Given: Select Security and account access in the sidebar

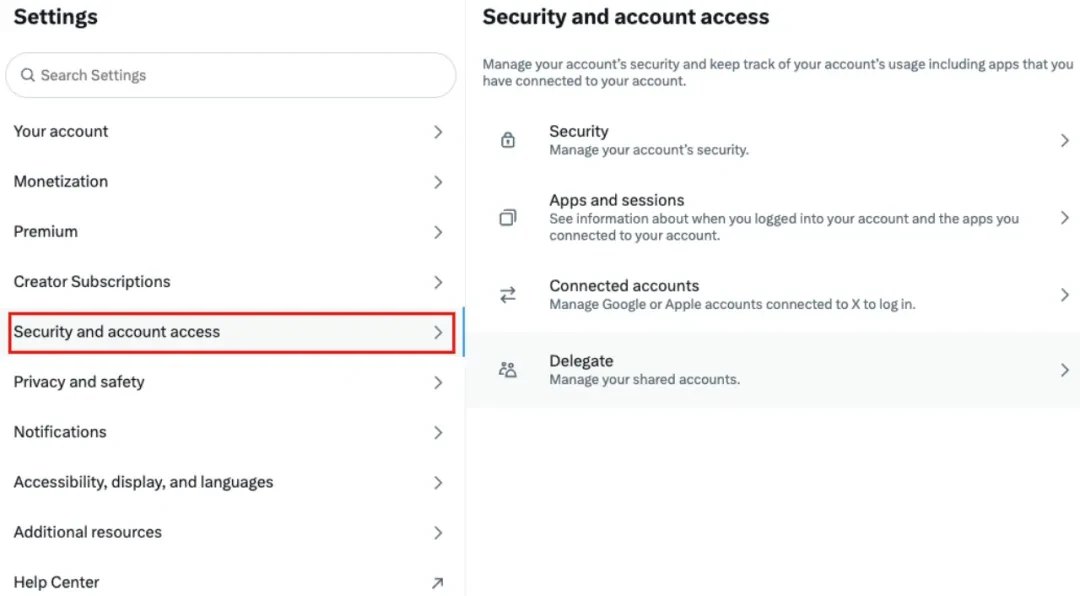Looking at the screenshot, I should pos(117,332).
